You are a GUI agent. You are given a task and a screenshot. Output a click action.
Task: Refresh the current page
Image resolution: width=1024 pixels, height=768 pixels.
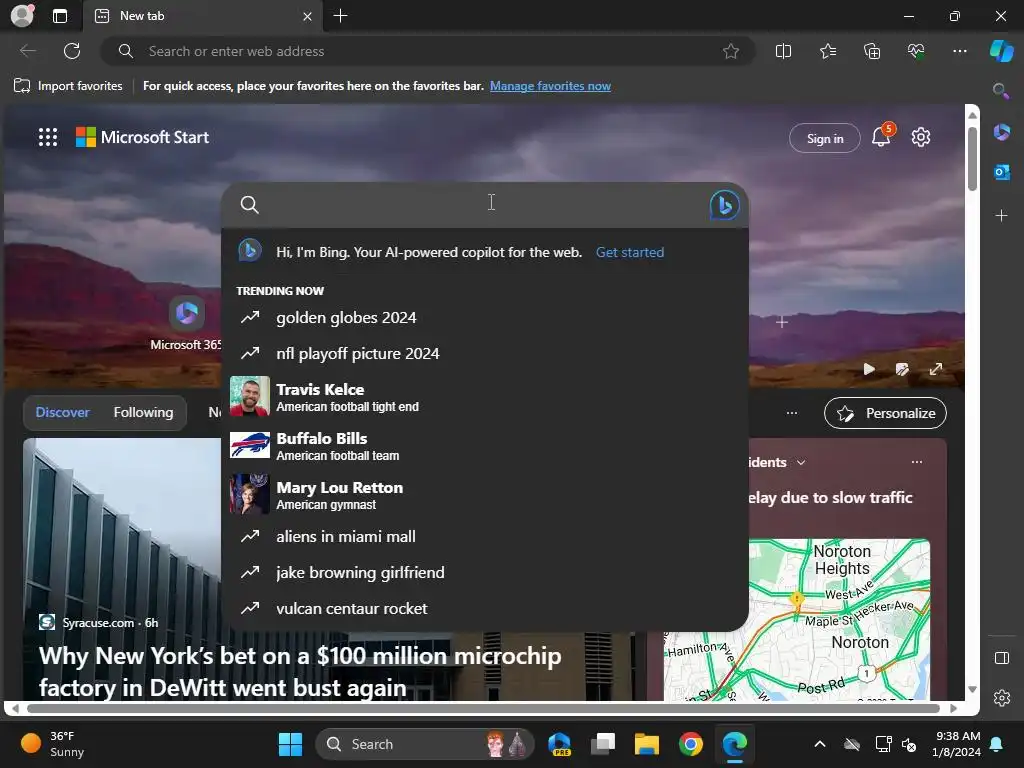coord(72,51)
